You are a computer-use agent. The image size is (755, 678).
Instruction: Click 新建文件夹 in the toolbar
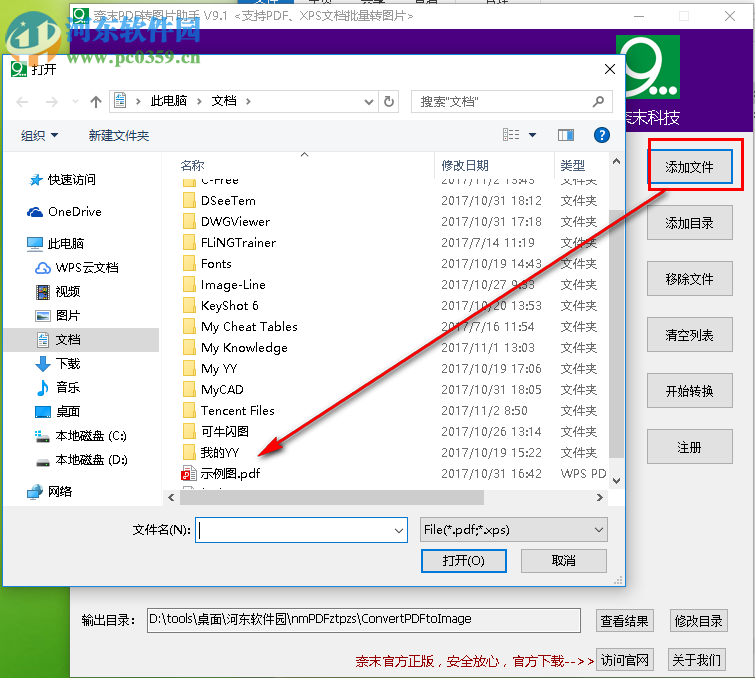pos(119,135)
